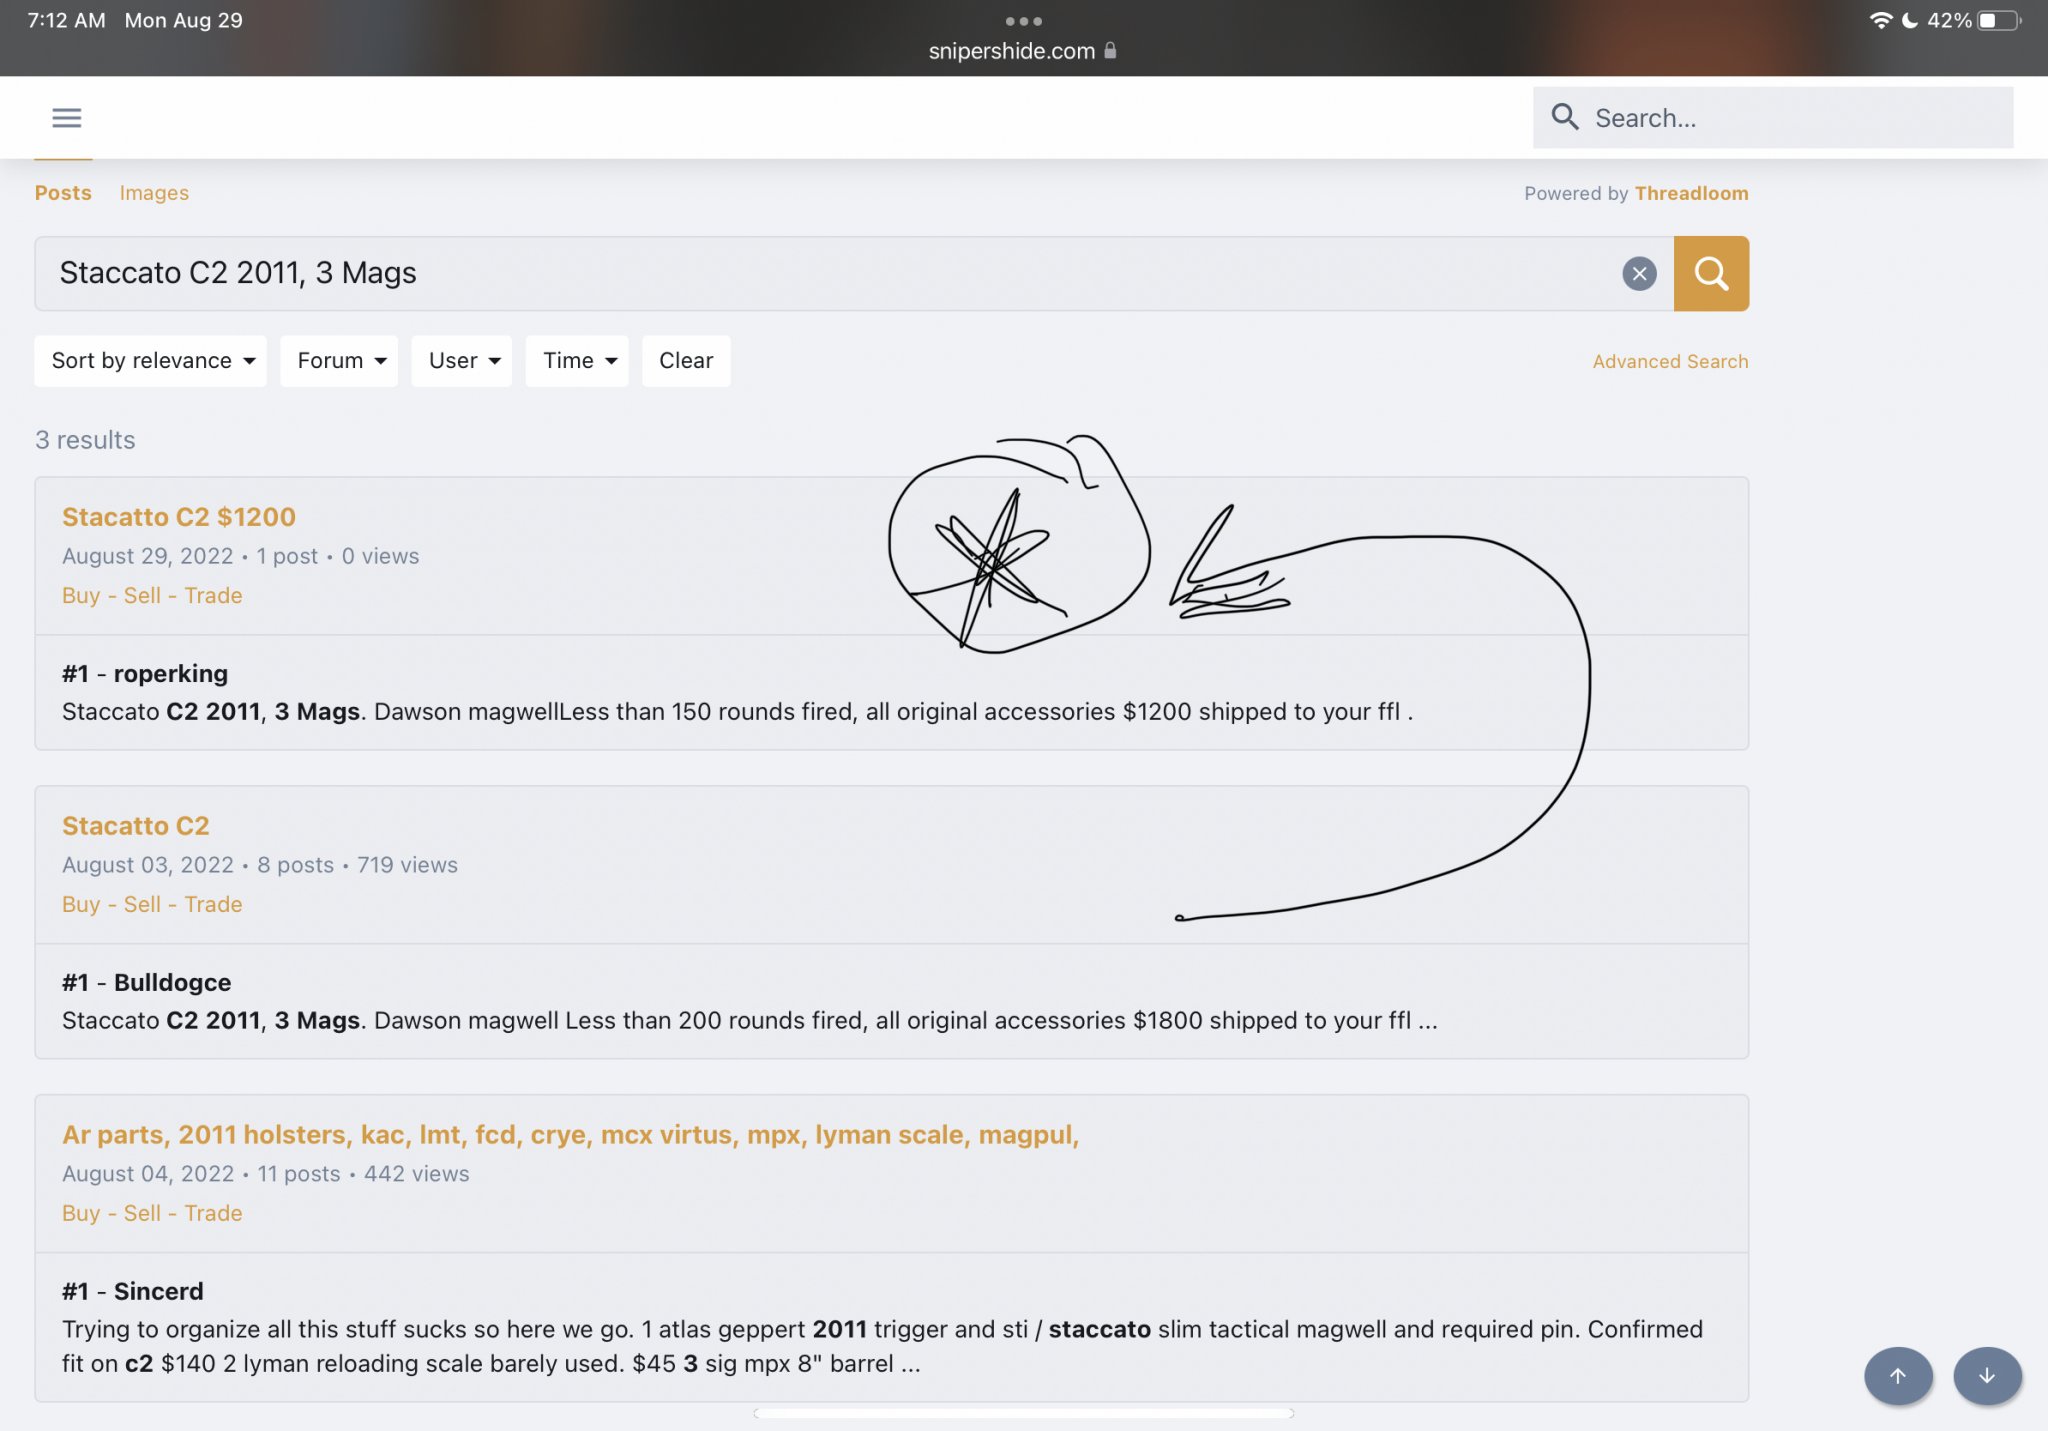
Task: Open the Advanced Search link
Action: click(1670, 362)
